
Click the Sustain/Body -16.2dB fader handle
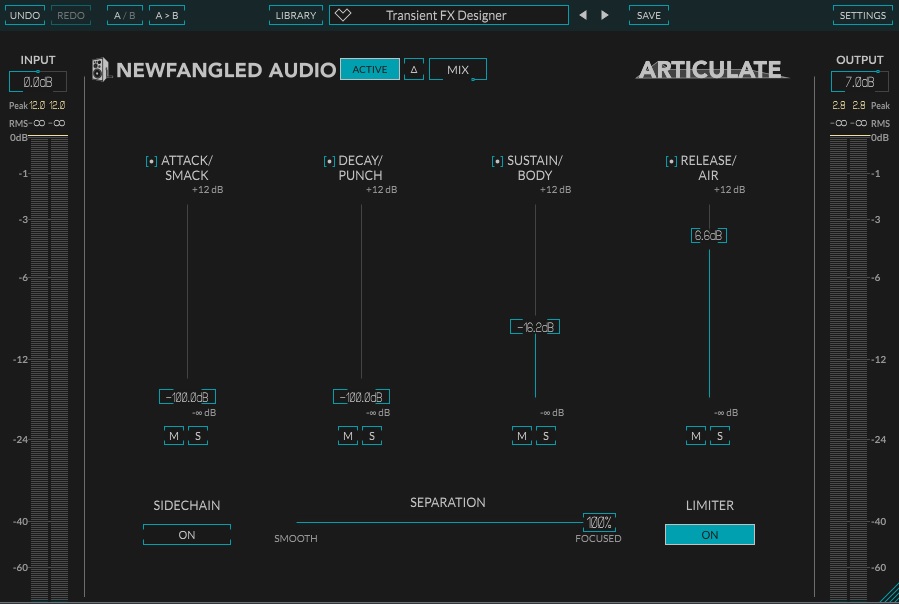[x=535, y=327]
